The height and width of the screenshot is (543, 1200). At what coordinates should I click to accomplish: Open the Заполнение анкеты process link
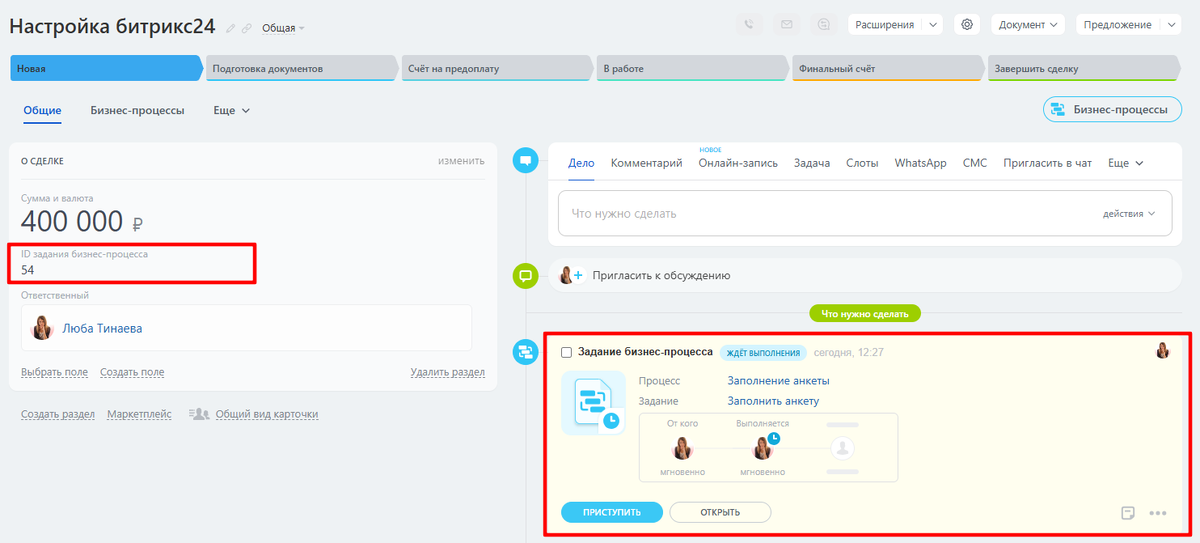tap(778, 381)
